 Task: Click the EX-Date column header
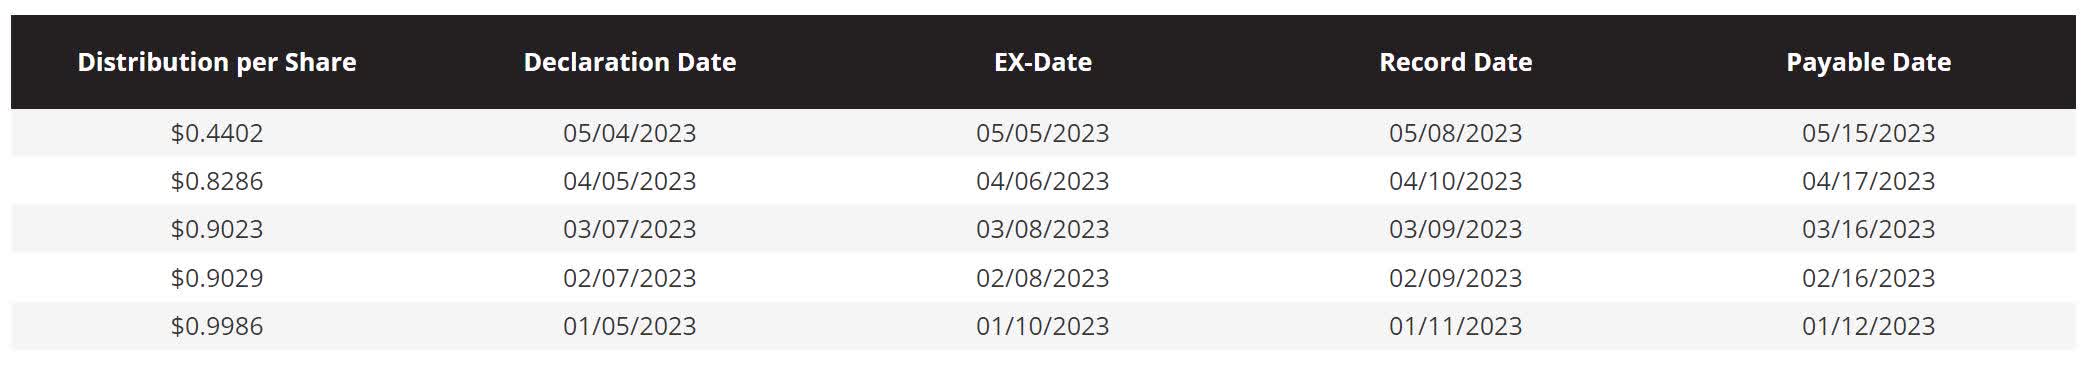point(1043,62)
